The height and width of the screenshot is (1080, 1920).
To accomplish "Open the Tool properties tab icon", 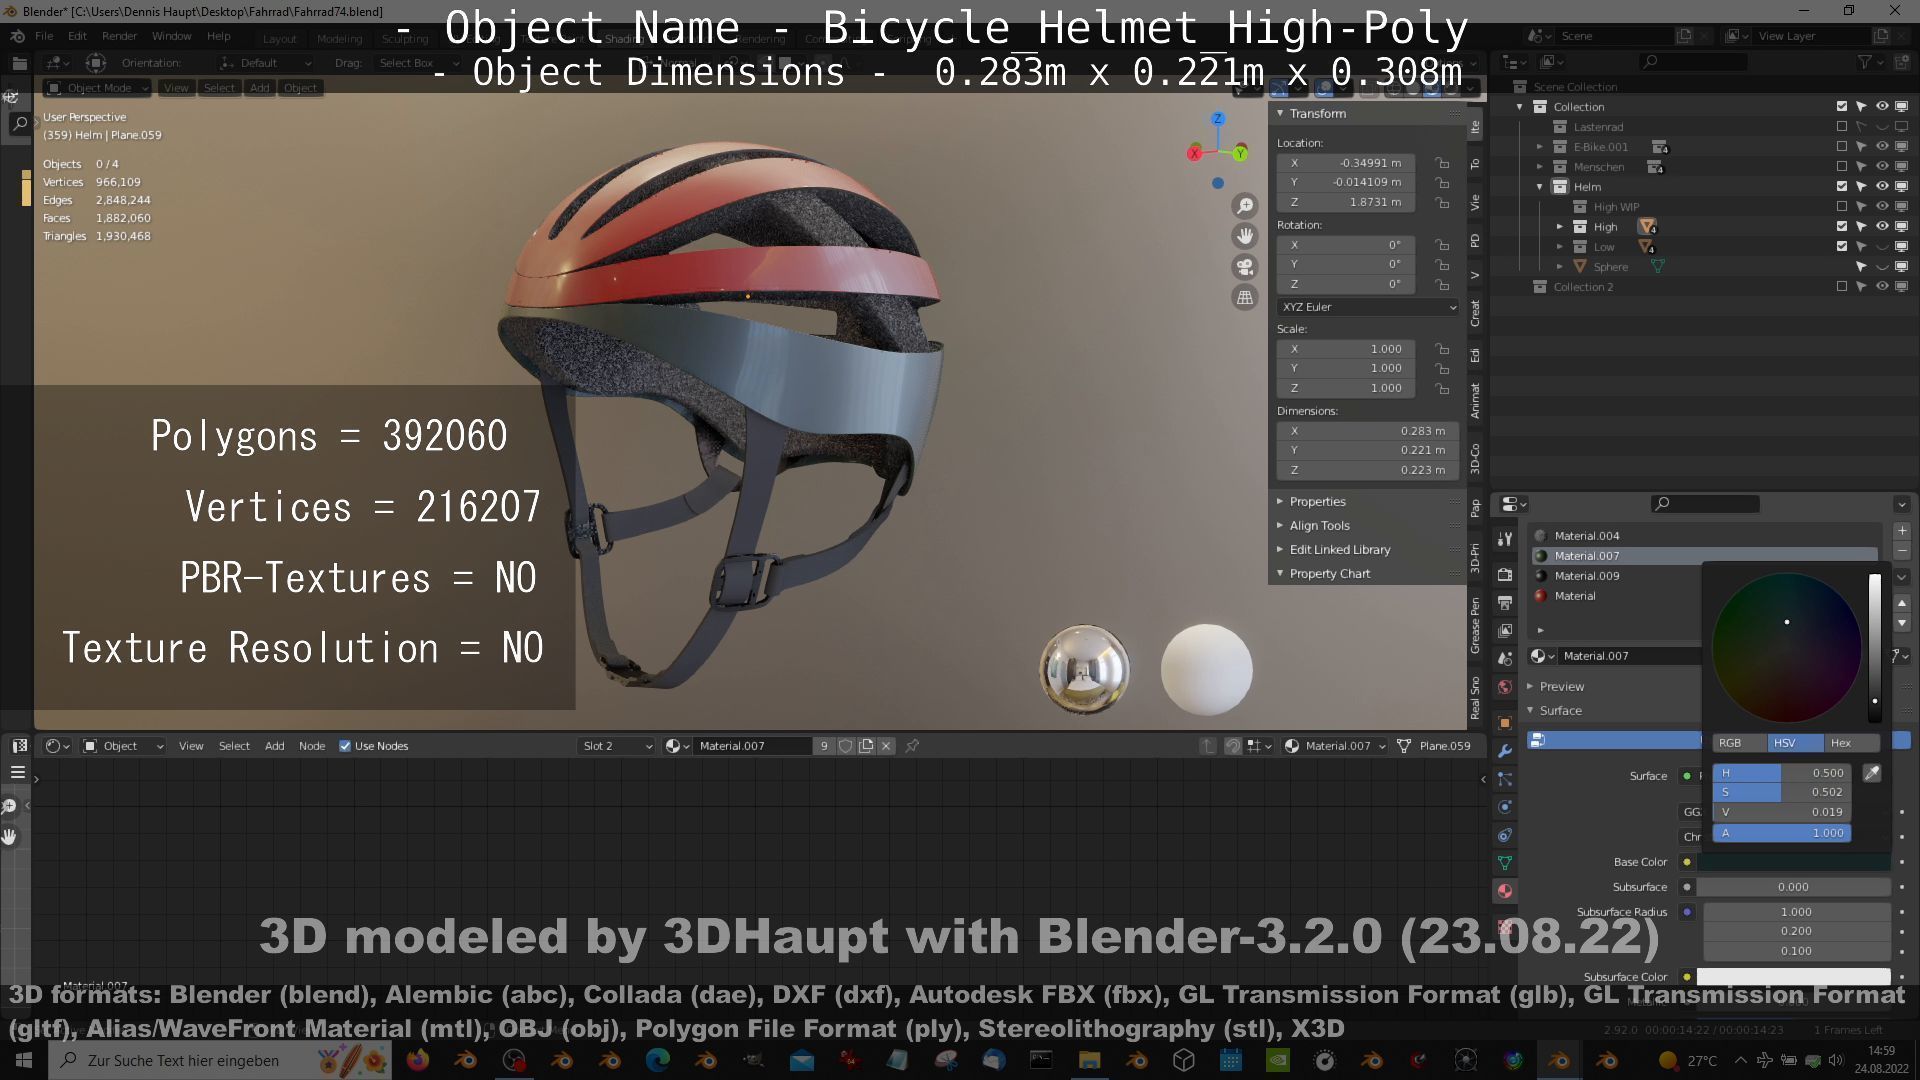I will click(x=1505, y=539).
